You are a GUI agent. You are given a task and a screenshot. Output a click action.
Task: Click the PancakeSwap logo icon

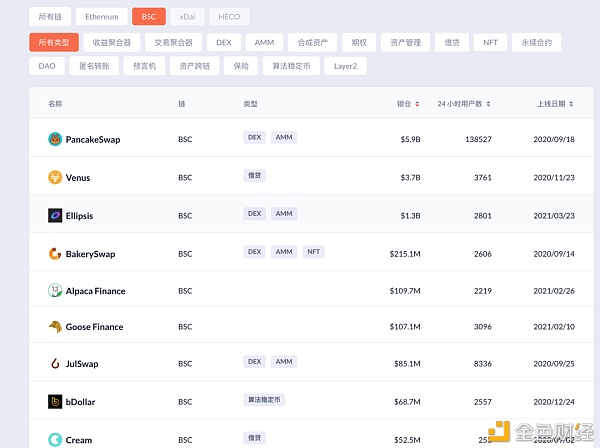pyautogui.click(x=55, y=139)
